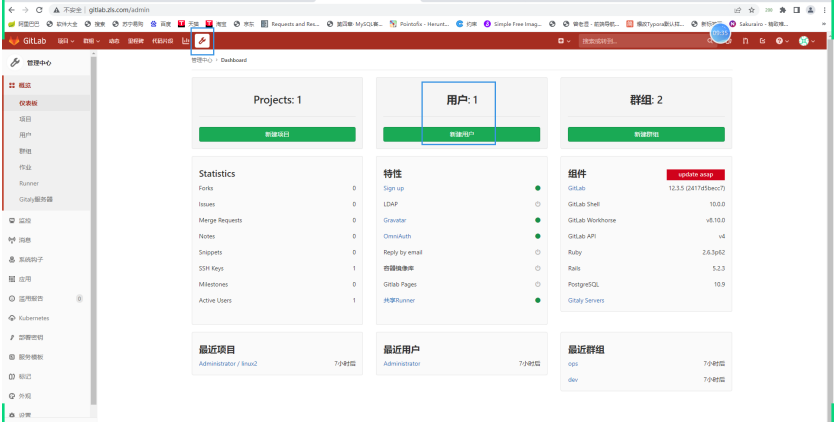
Task: Open Chrome three-dot menu
Action: 825,10
